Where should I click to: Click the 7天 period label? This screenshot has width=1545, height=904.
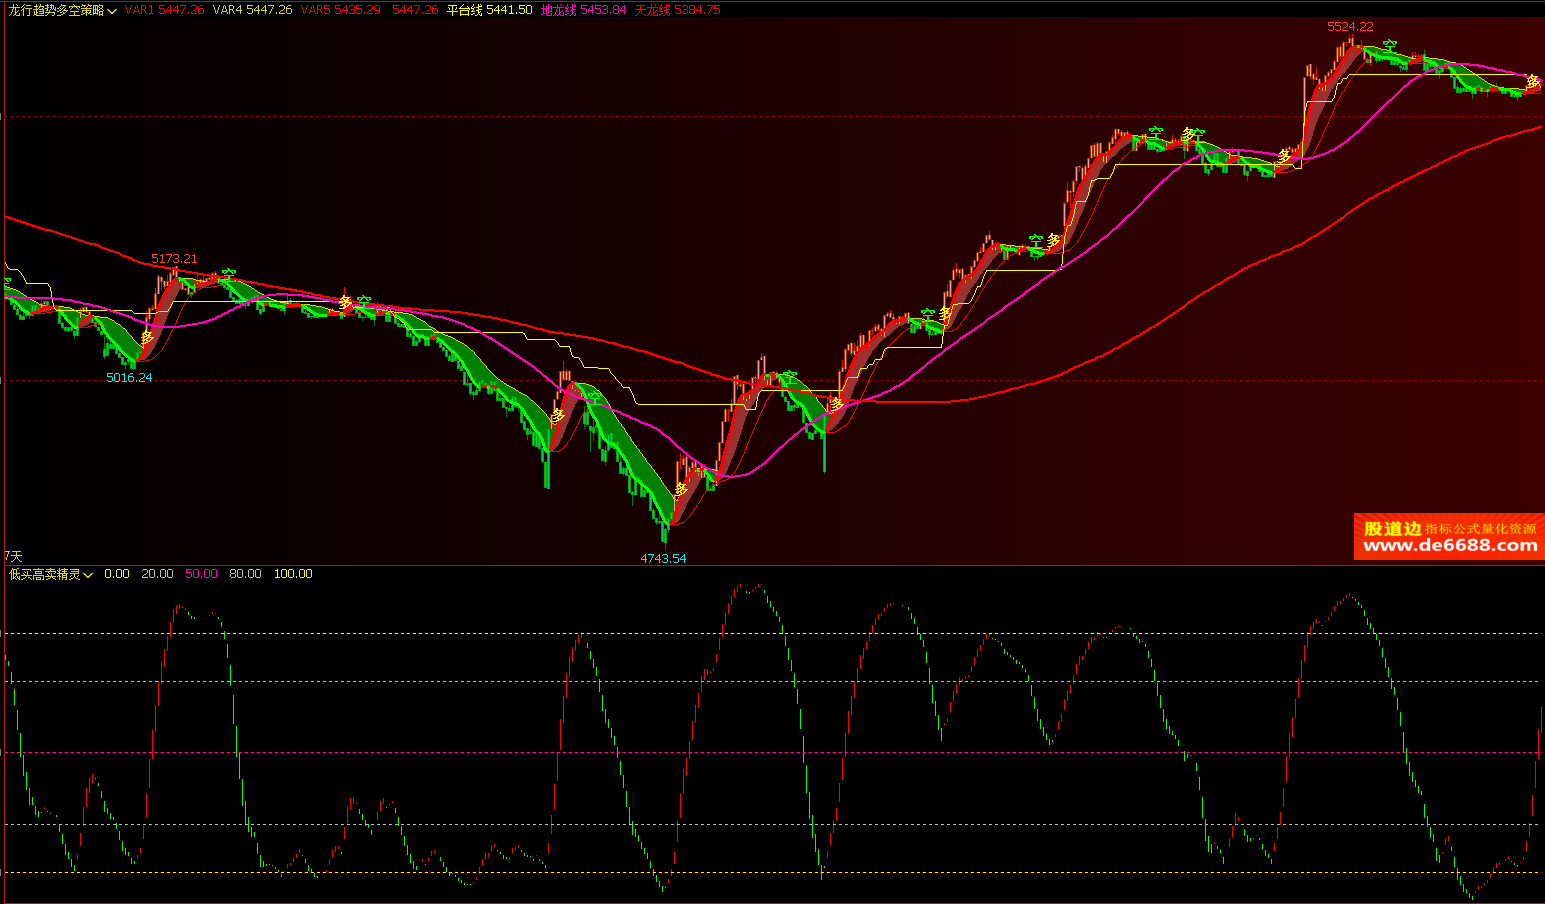coord(13,556)
